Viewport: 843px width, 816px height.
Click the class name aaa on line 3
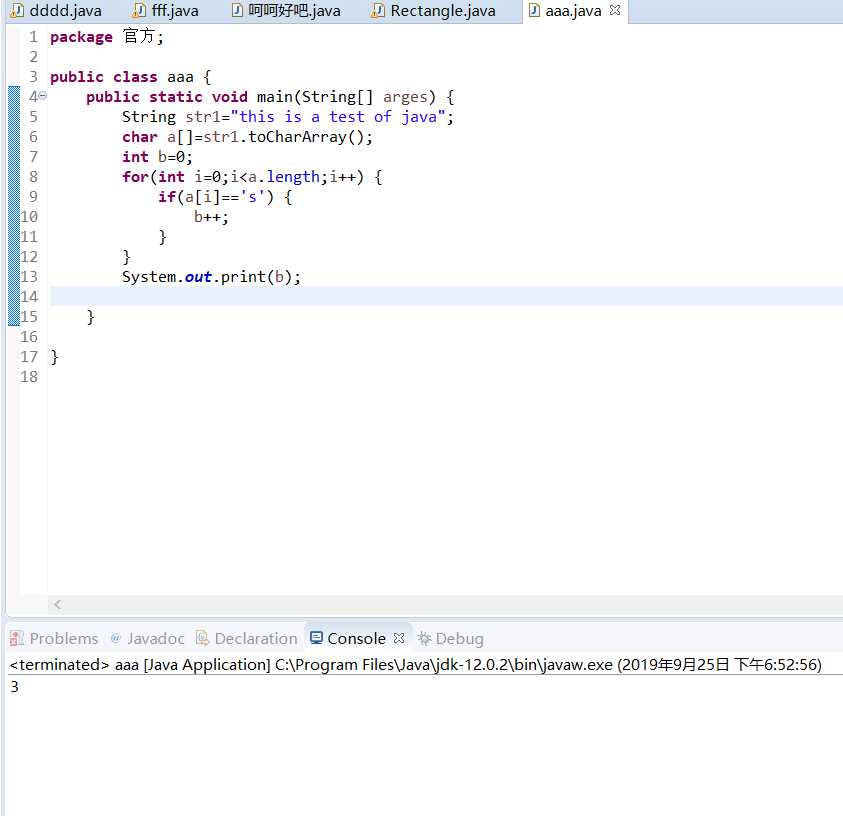(x=180, y=77)
